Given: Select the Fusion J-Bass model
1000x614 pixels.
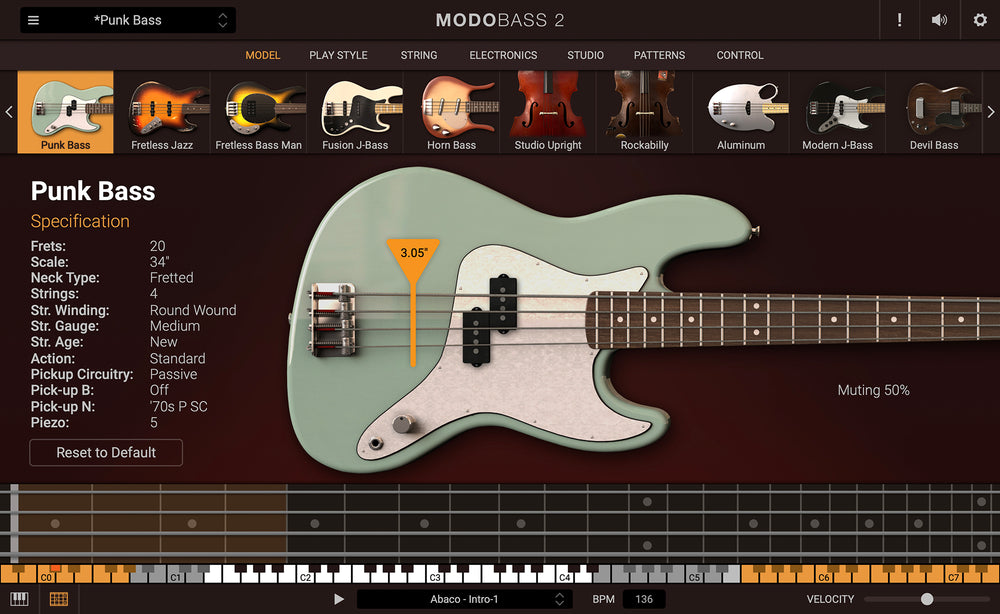Looking at the screenshot, I should click(355, 112).
